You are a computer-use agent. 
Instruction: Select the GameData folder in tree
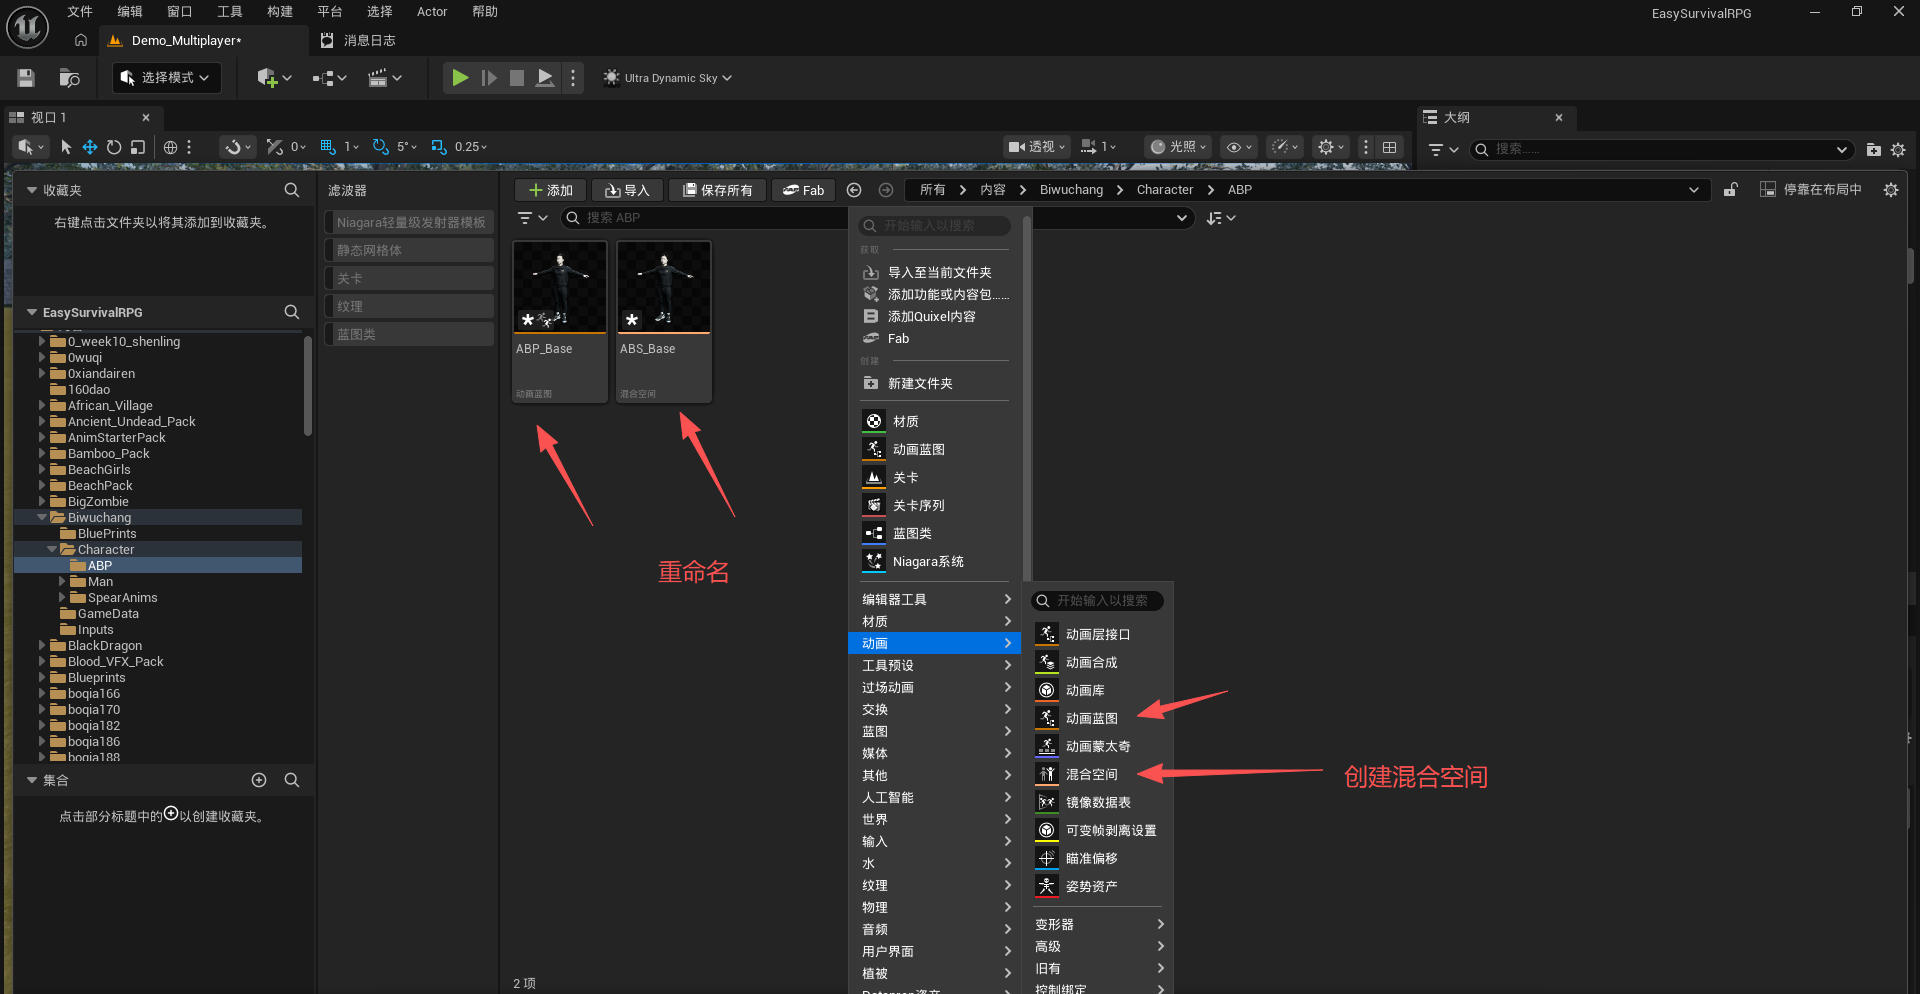[x=108, y=614]
